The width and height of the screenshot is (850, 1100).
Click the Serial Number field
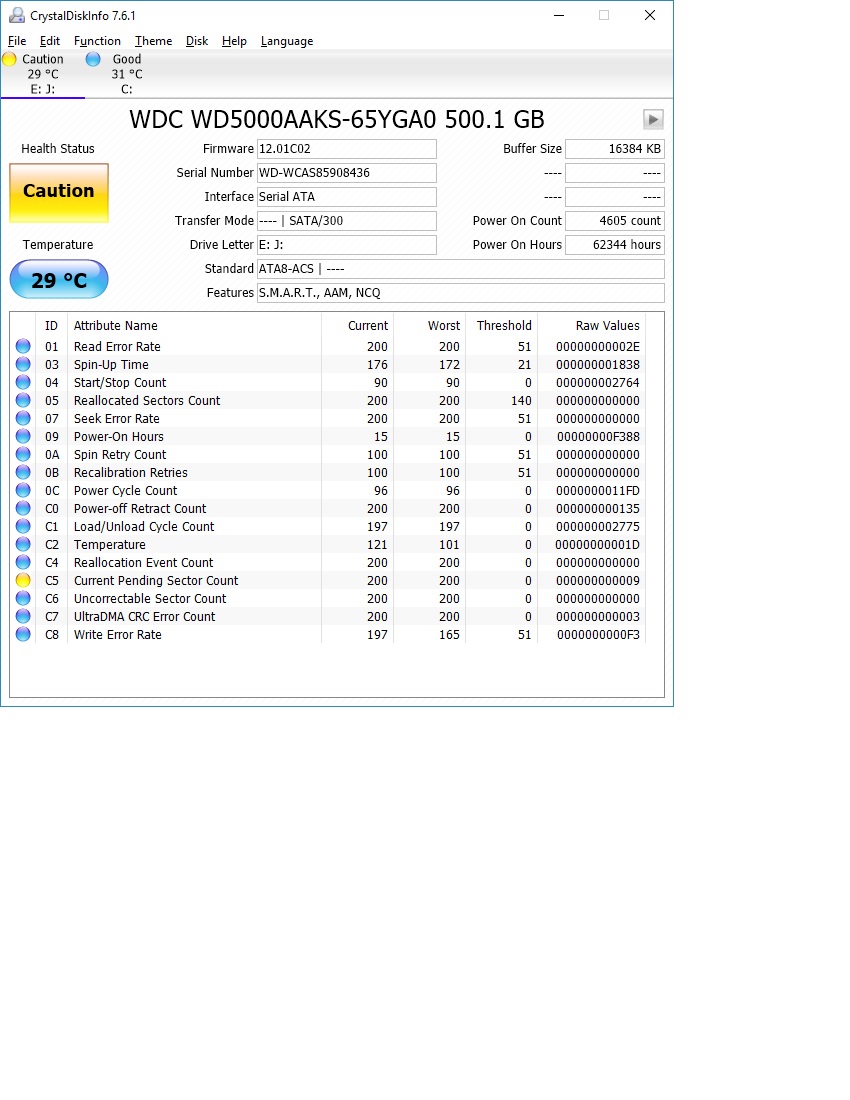pyautogui.click(x=346, y=173)
